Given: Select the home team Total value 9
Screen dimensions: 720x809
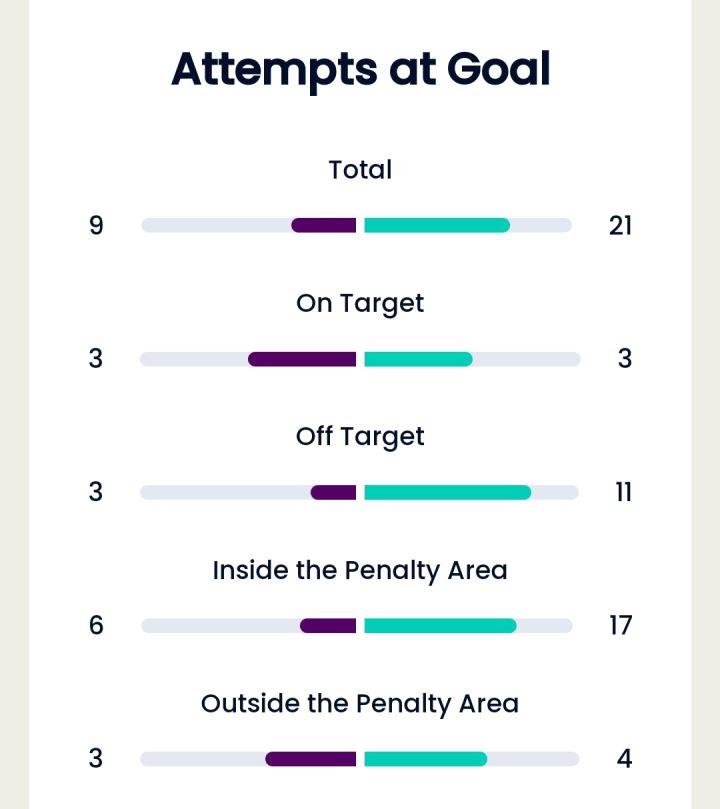Looking at the screenshot, I should tap(96, 226).
